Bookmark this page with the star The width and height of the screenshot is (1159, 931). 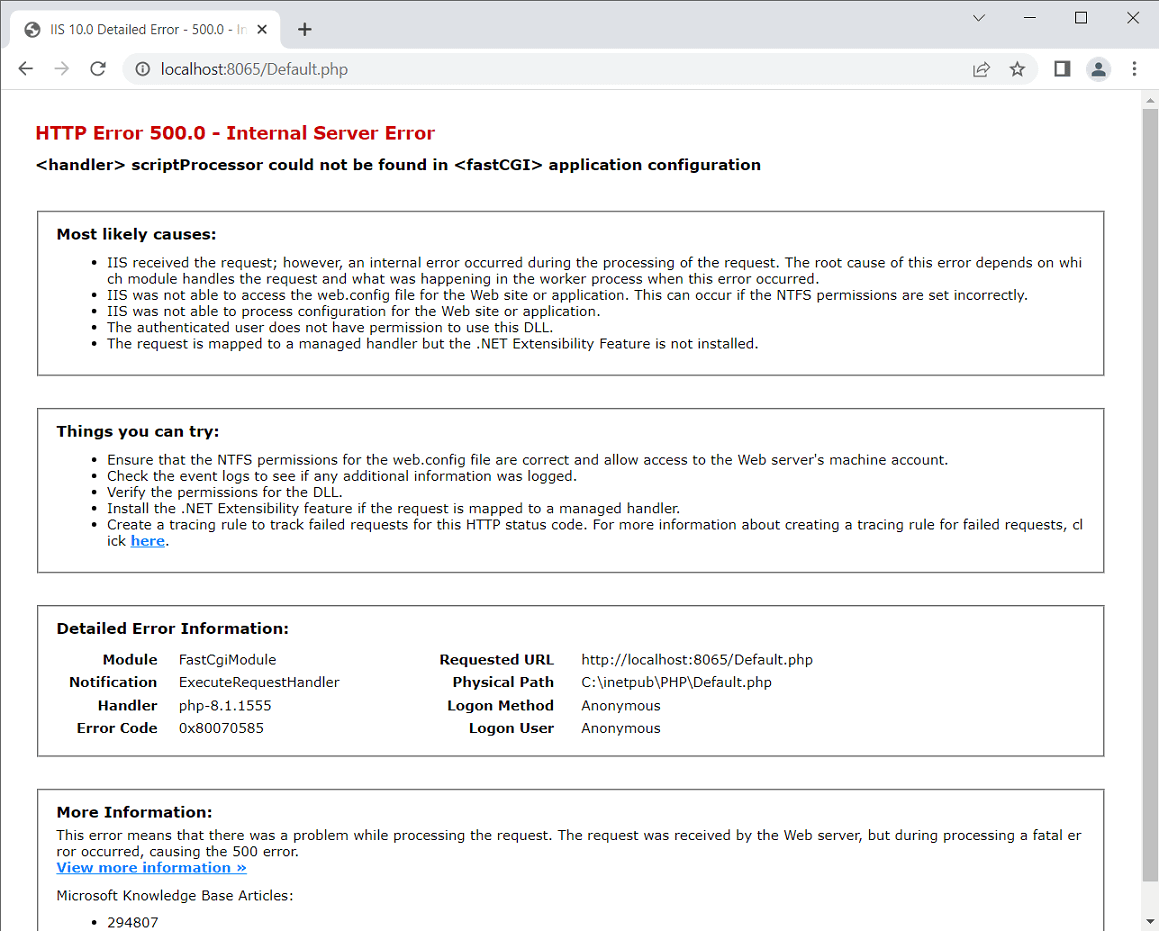pos(1017,69)
